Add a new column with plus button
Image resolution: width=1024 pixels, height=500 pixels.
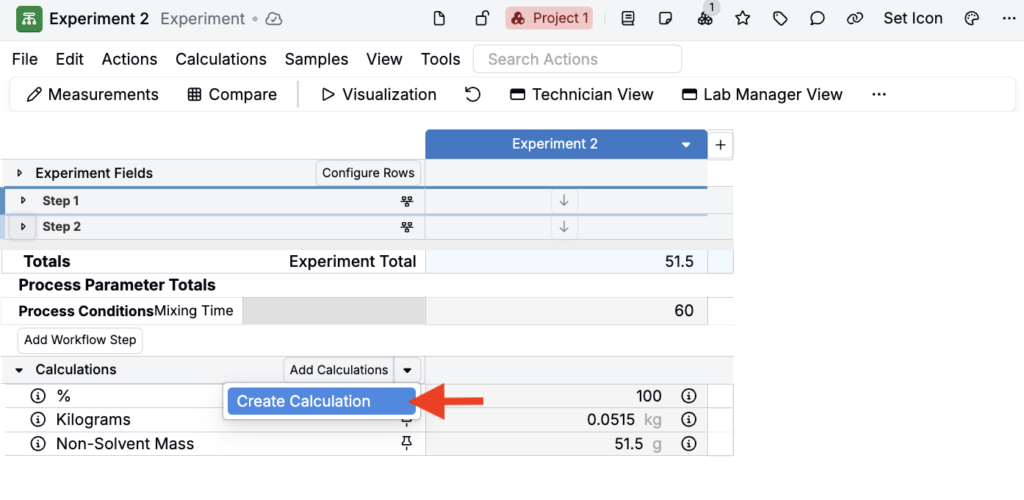(720, 145)
